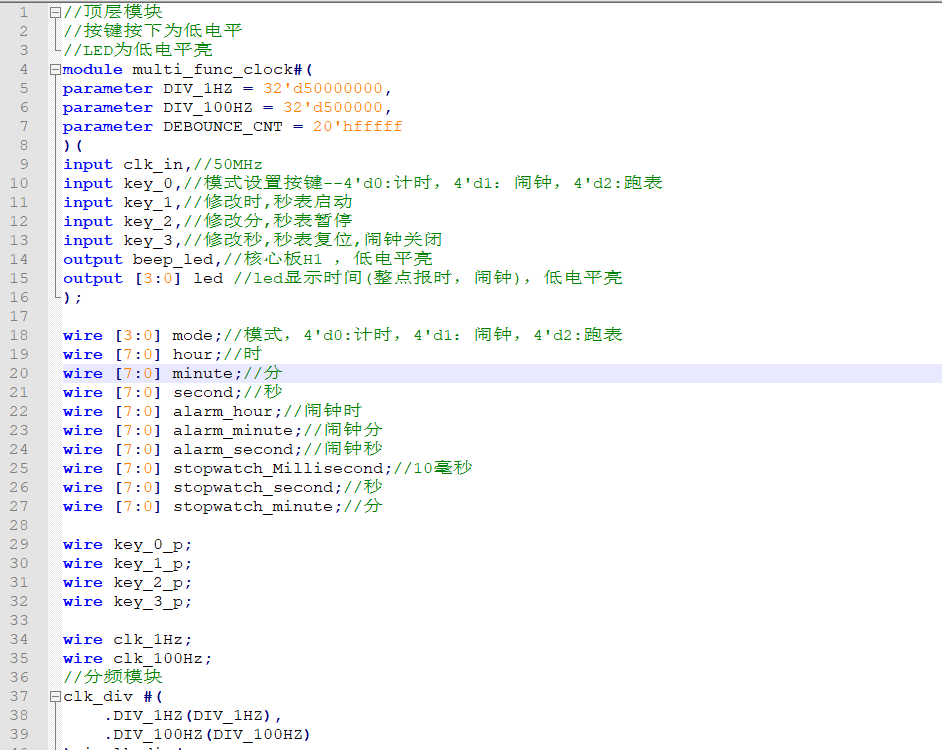
Task: Click line number 4 in the margin
Action: [x=24, y=70]
